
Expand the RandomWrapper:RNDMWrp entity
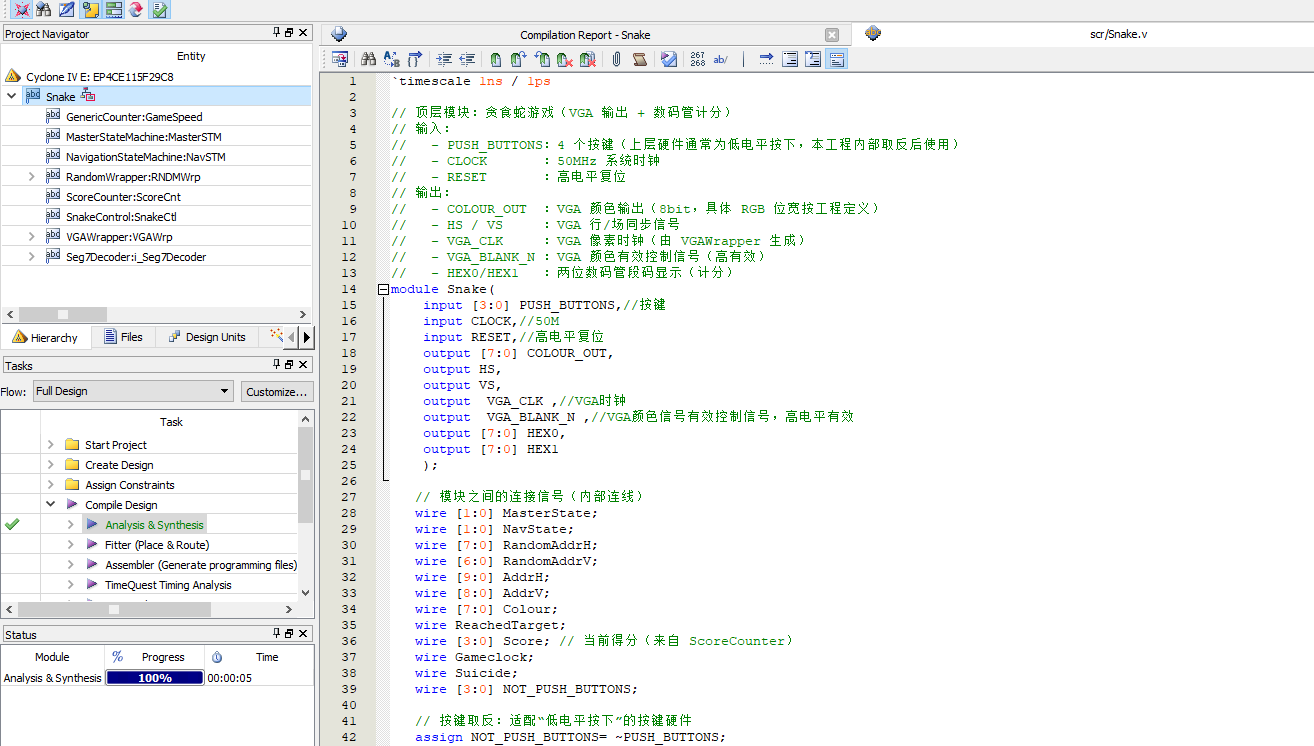tap(31, 176)
